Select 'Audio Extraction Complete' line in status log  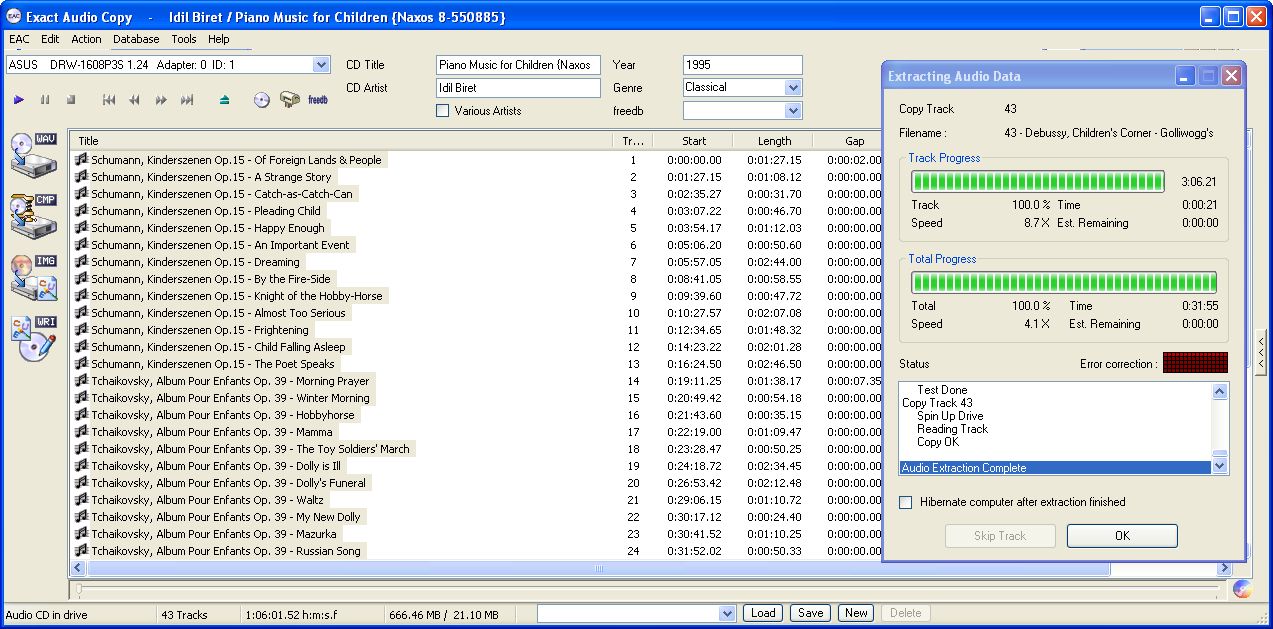point(1055,468)
